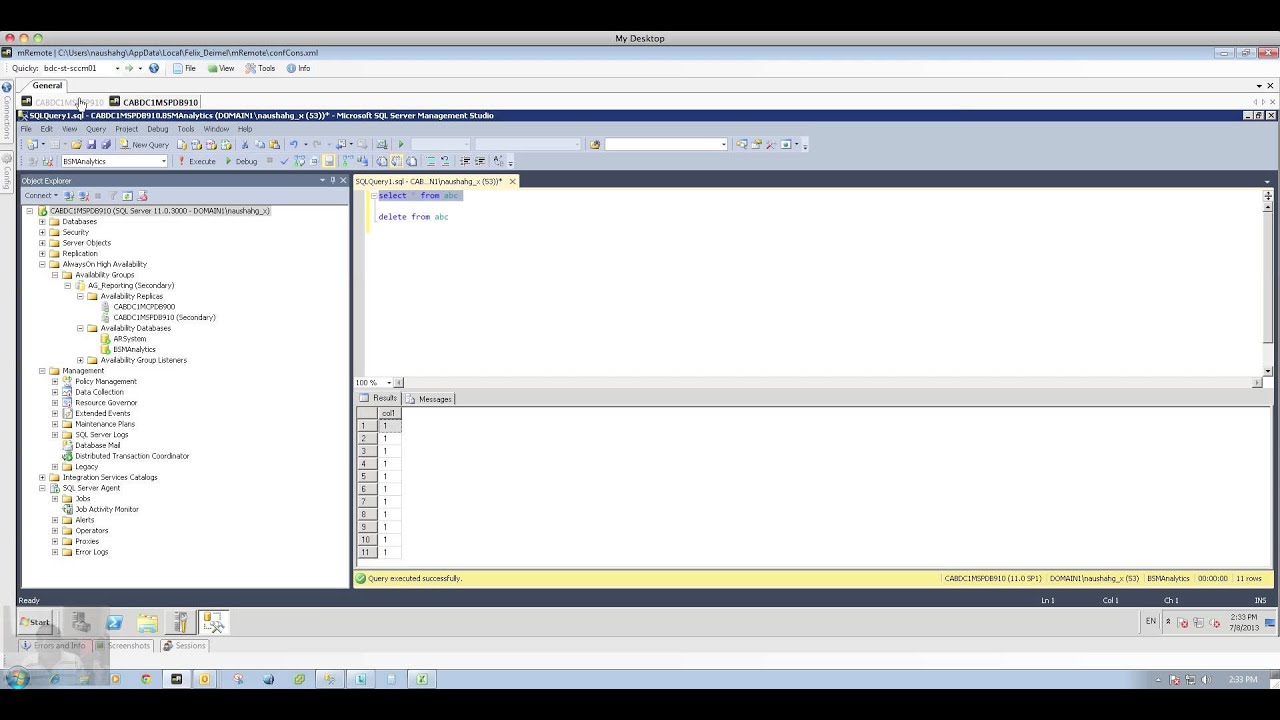Select Database Mail node
Screen dimensions: 1280x720
(97, 445)
